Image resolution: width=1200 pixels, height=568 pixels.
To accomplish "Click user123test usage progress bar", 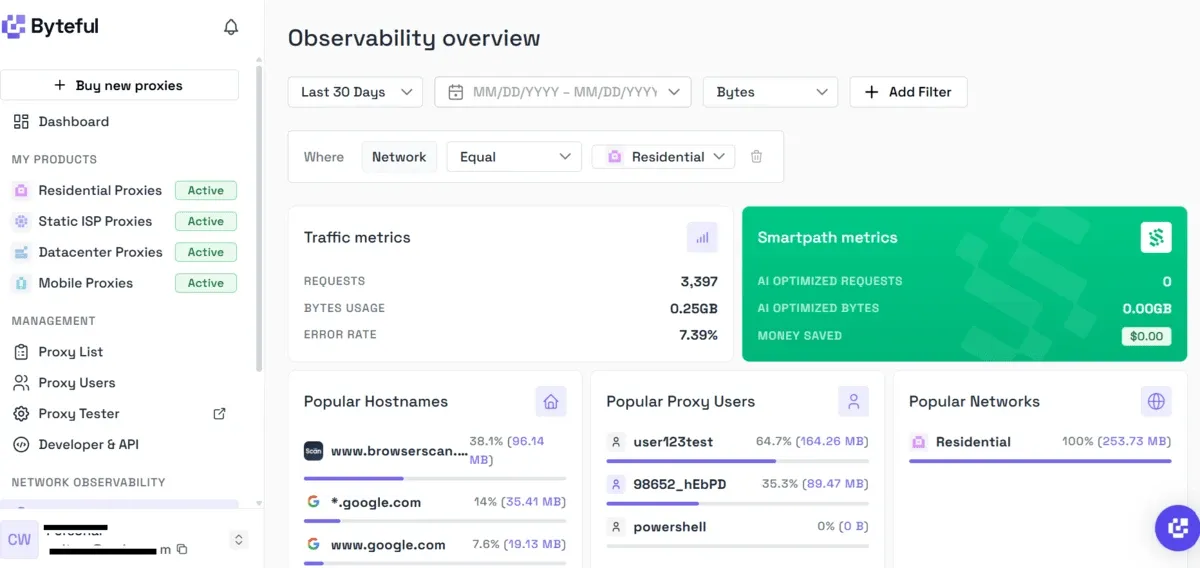I will click(x=737, y=461).
